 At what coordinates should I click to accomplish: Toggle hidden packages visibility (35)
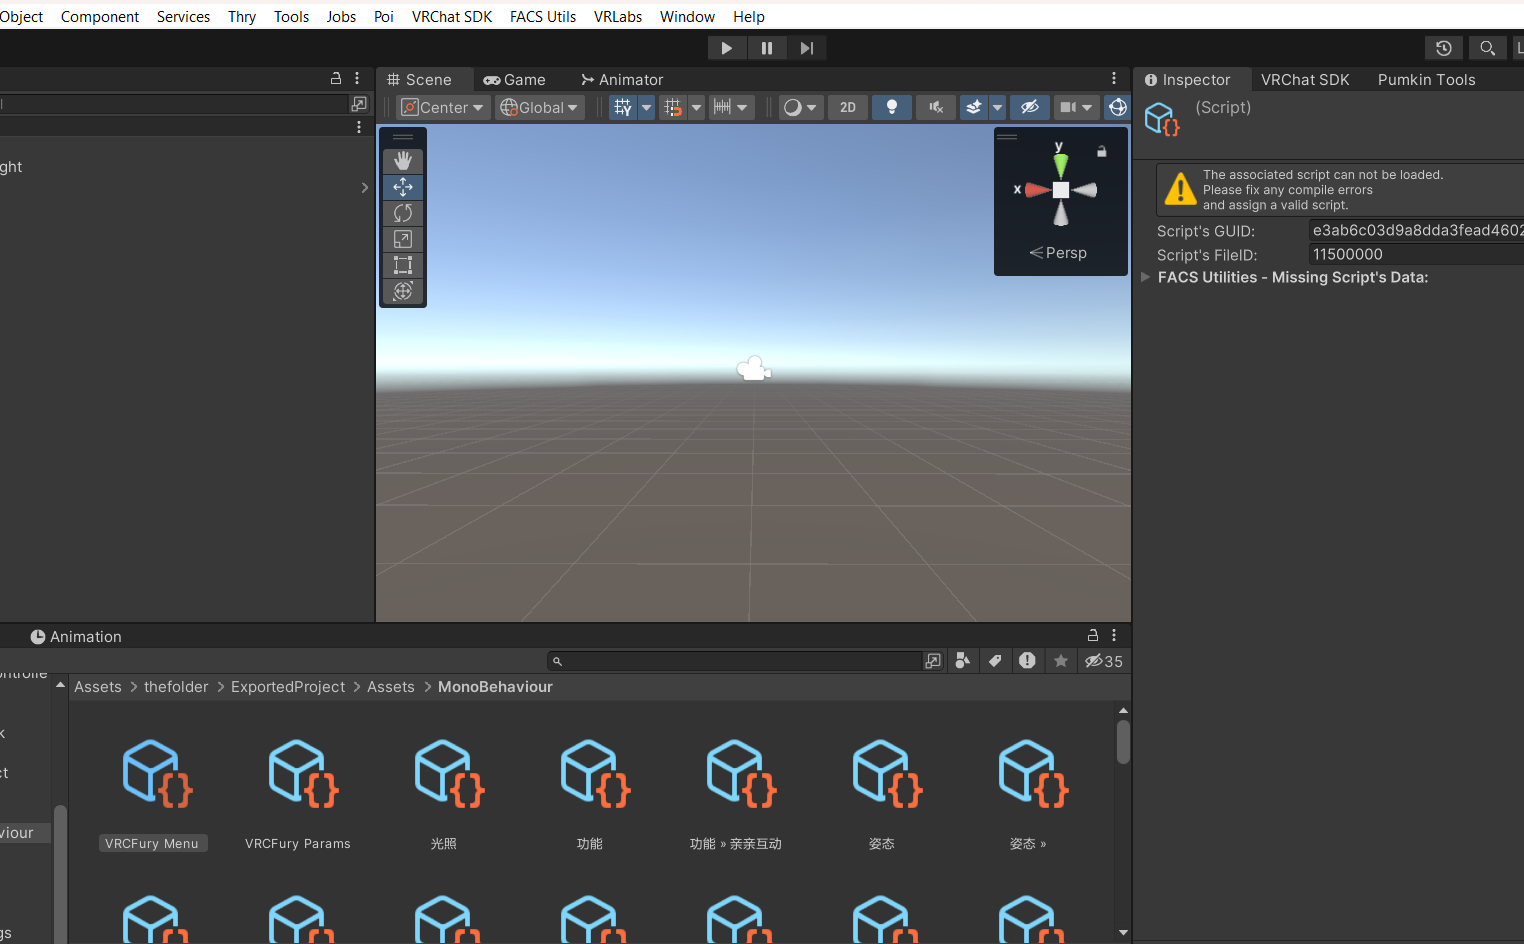(x=1104, y=661)
